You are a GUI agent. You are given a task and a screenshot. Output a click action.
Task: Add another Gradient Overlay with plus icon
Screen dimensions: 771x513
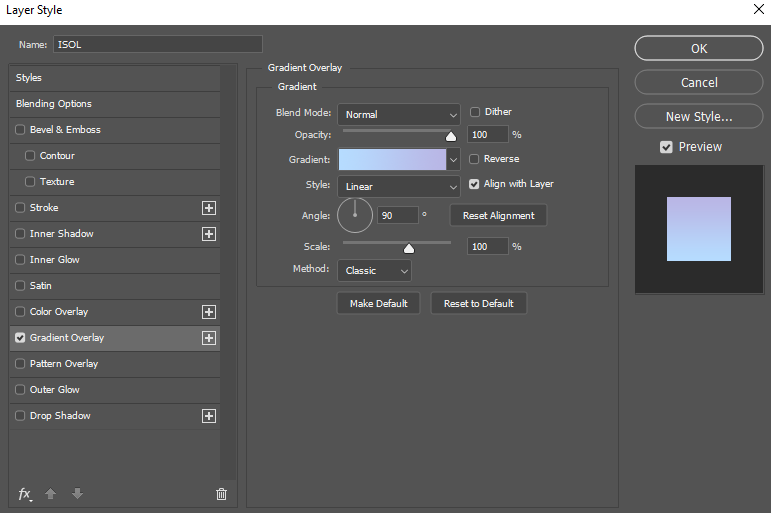point(209,338)
